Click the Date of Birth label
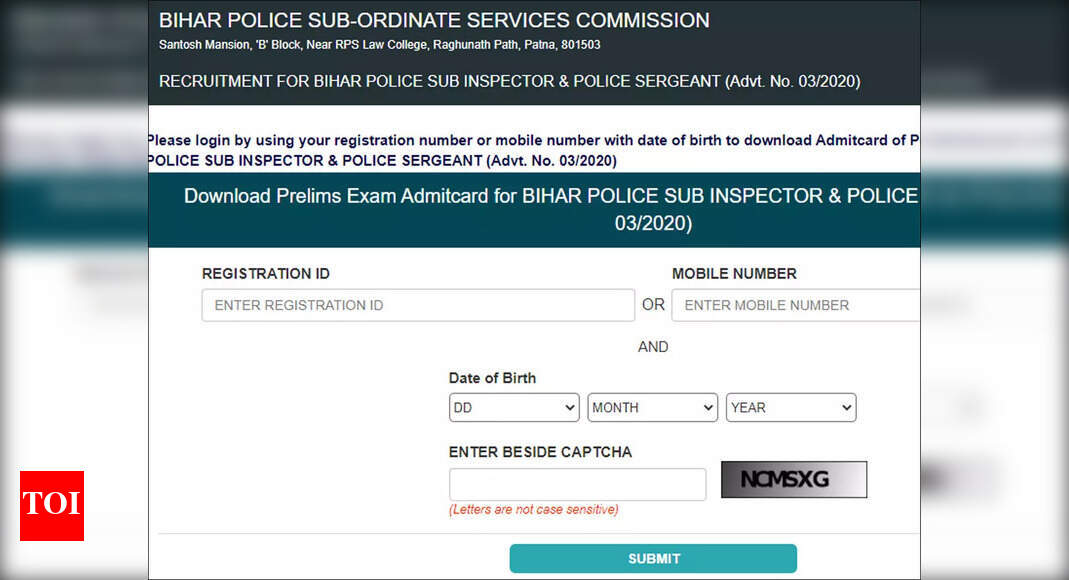This screenshot has width=1069, height=580. click(x=492, y=378)
